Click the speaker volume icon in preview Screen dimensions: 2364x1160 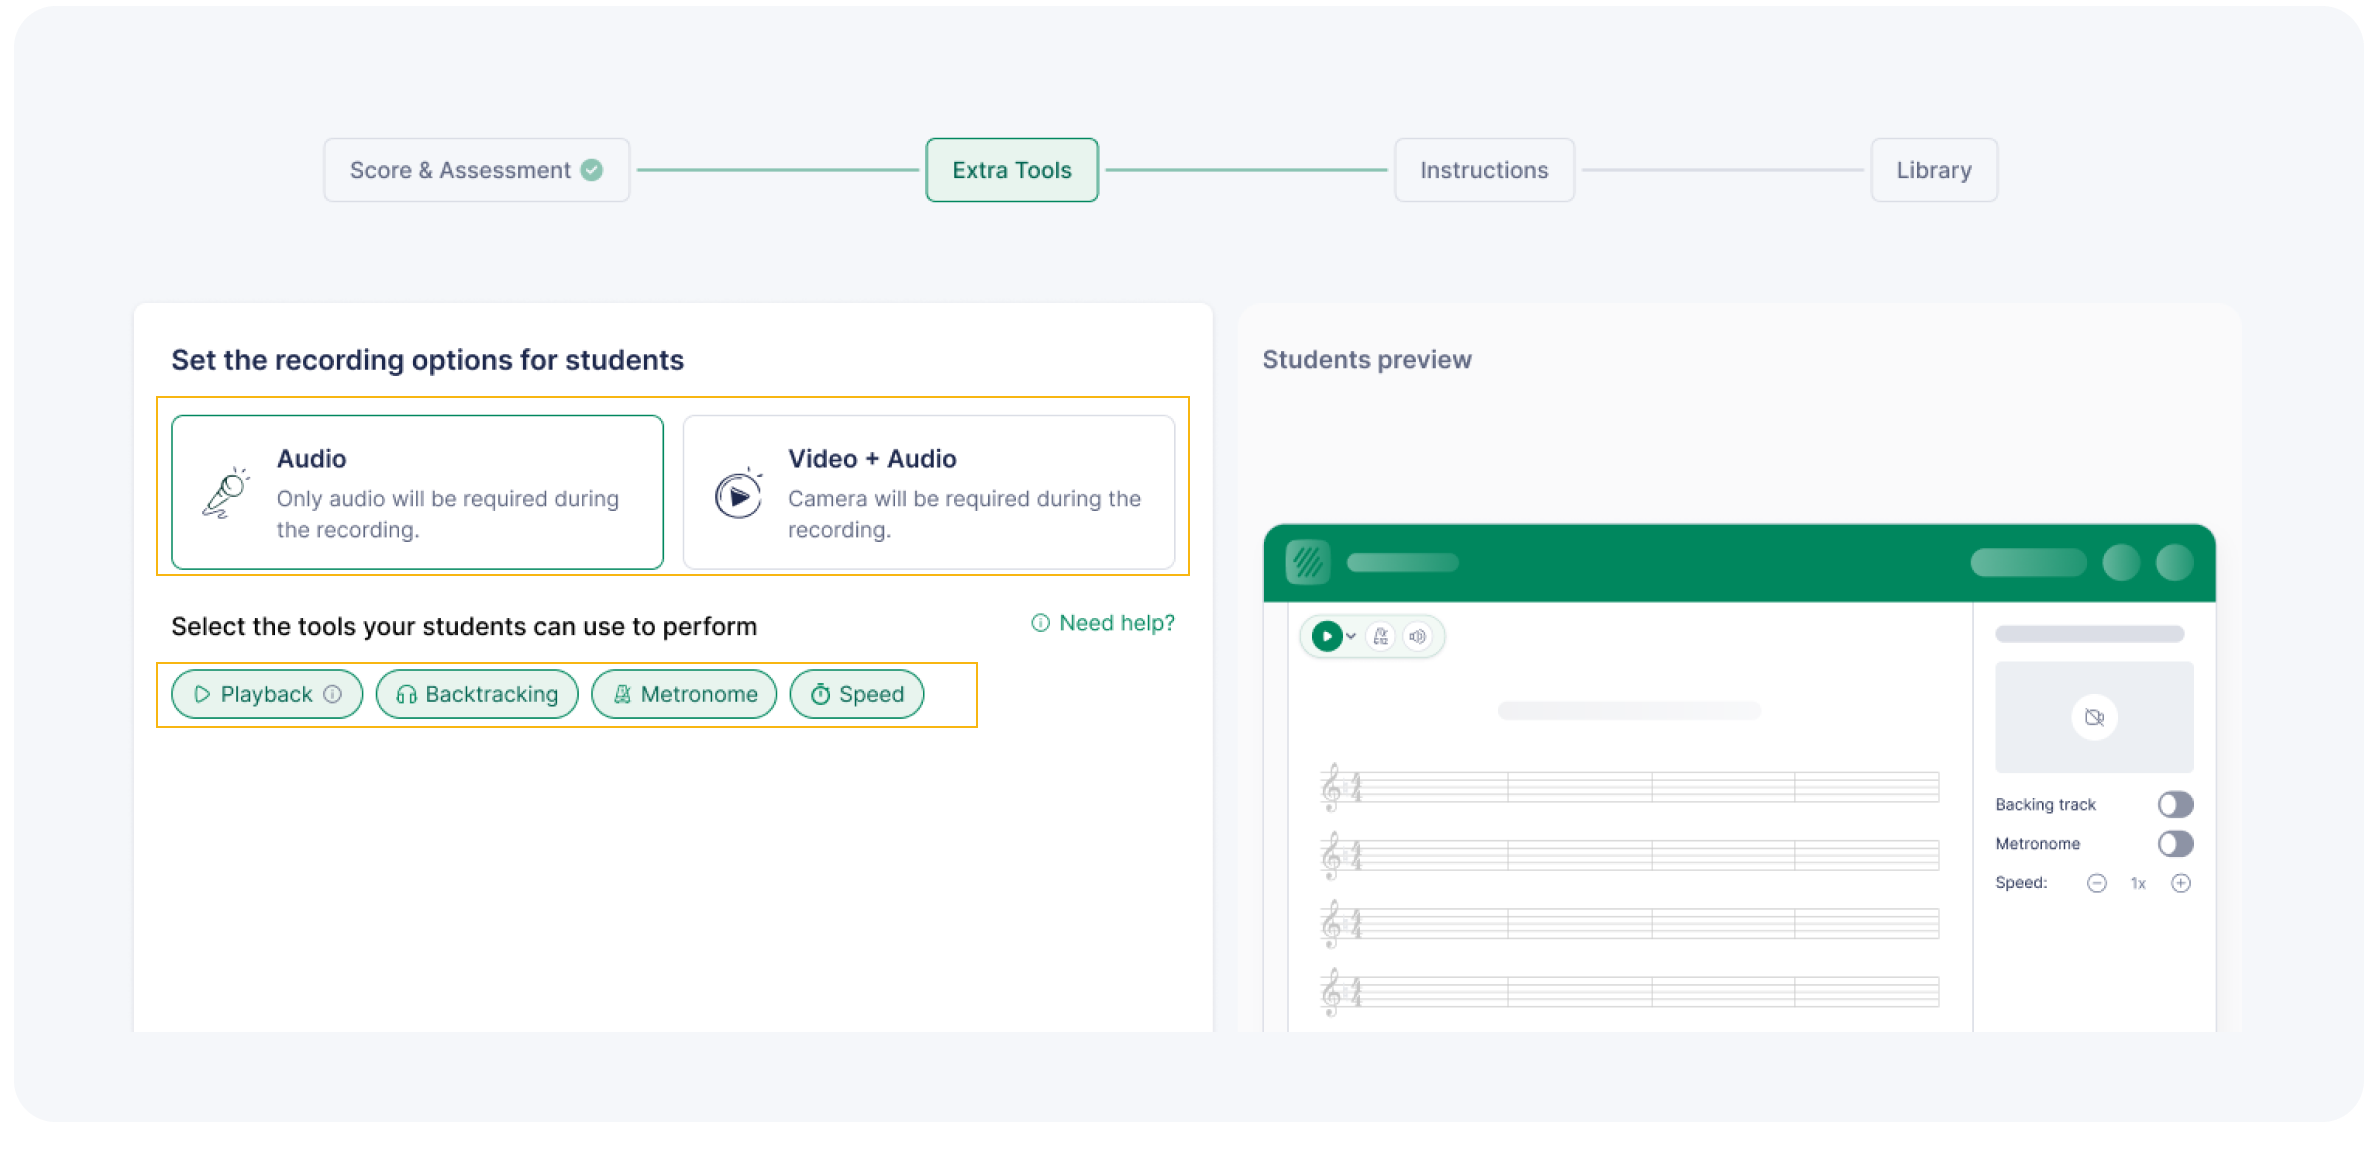coord(1417,636)
